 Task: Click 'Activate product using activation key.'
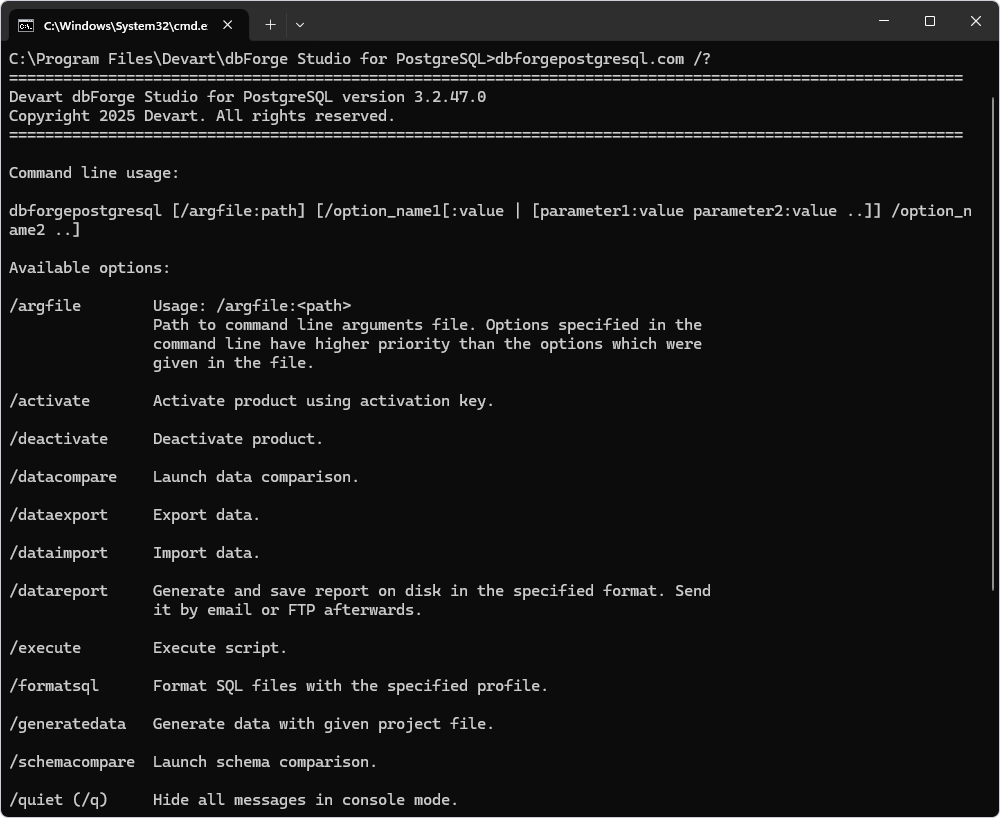coord(323,401)
